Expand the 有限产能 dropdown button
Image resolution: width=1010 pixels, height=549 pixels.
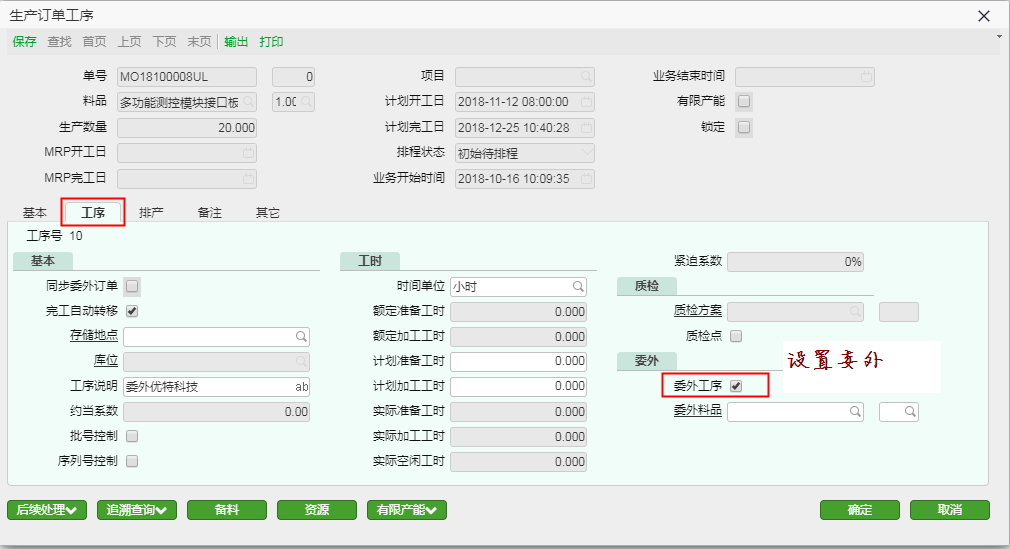[407, 510]
